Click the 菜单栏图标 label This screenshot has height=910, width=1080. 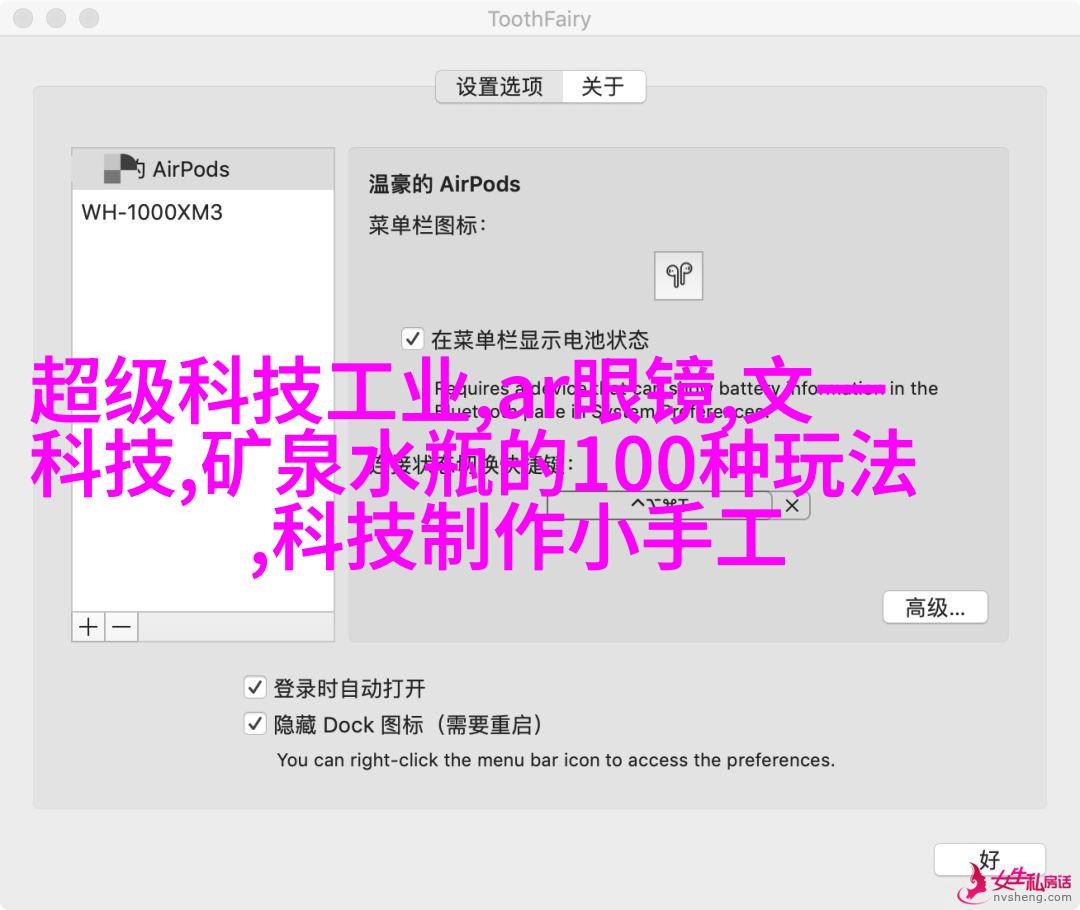[x=427, y=225]
